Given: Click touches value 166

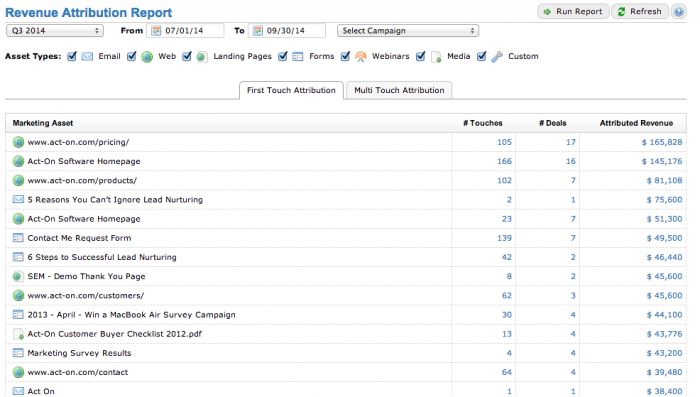Looking at the screenshot, I should [504, 161].
